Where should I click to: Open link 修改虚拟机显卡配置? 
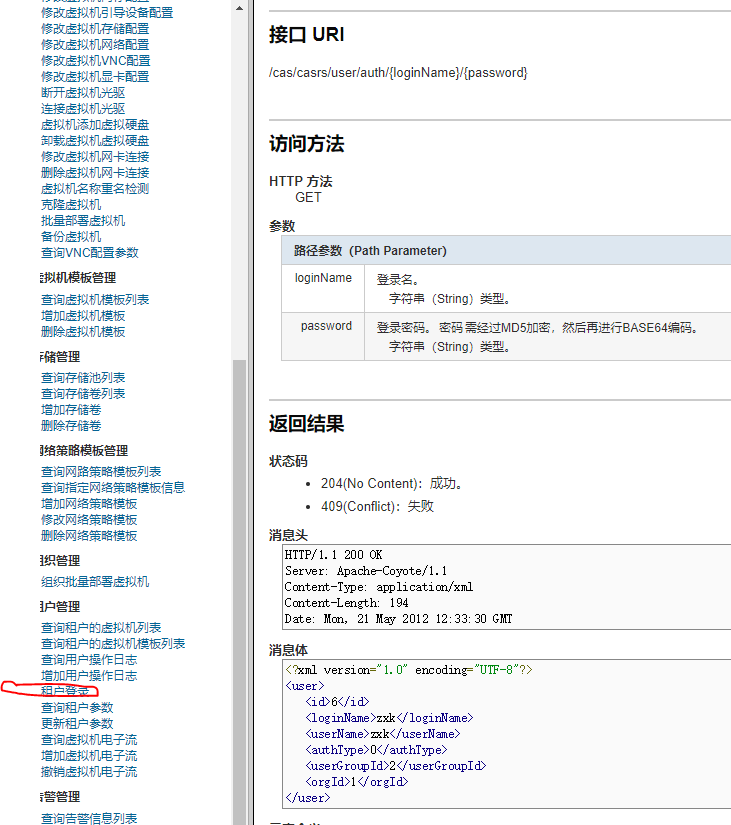click(x=95, y=77)
